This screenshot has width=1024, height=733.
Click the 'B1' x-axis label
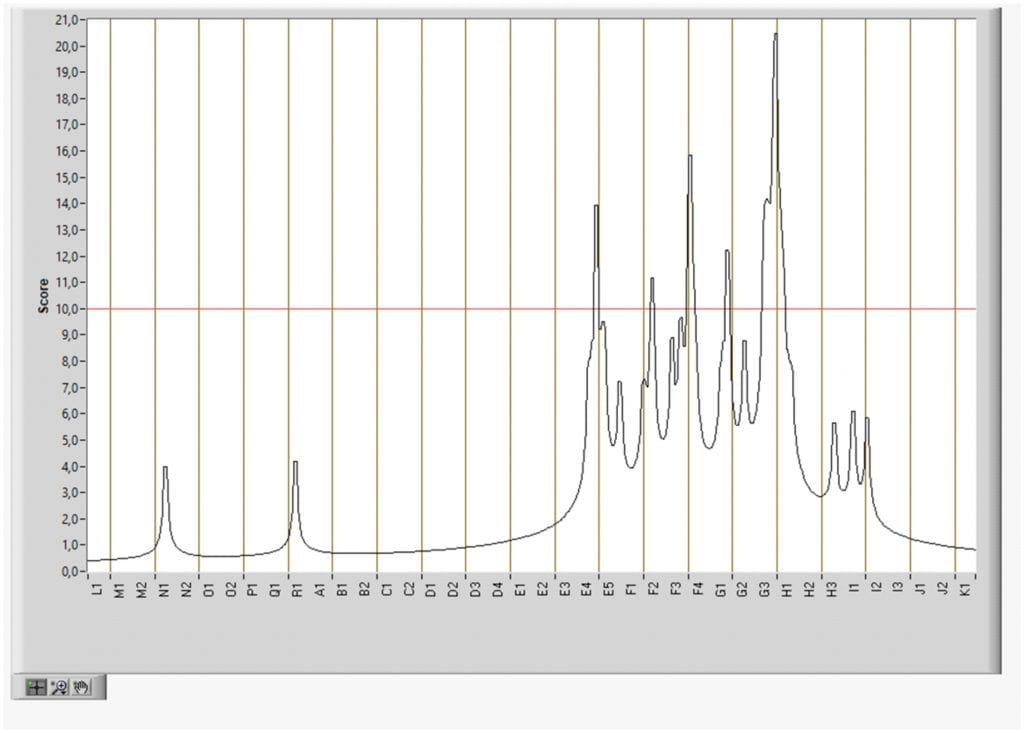pos(342,589)
